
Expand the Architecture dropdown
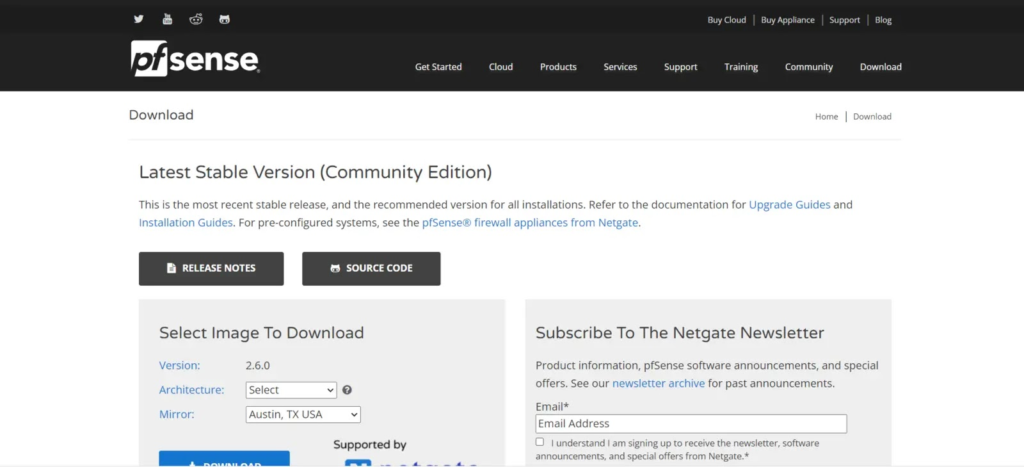[291, 390]
